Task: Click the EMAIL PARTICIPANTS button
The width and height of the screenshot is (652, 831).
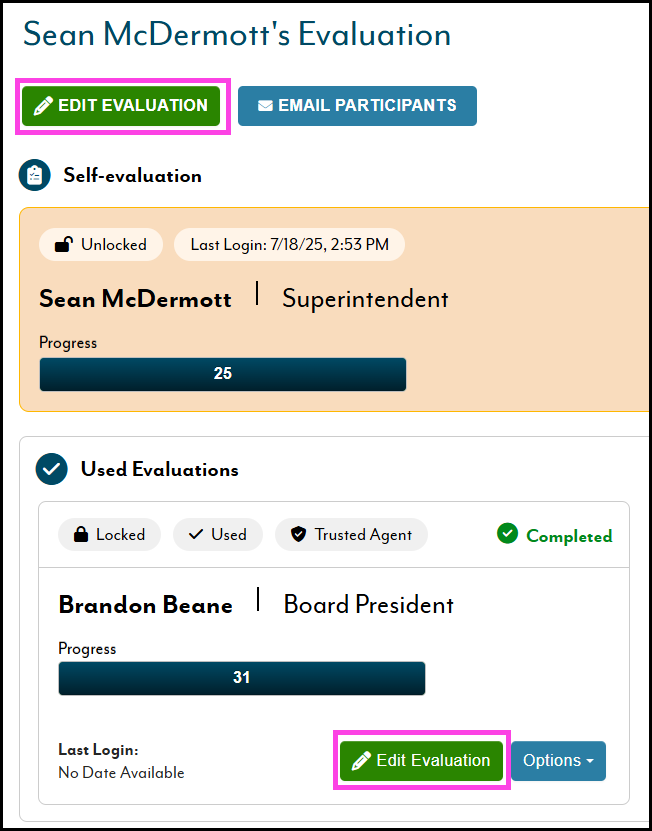Action: pos(357,106)
